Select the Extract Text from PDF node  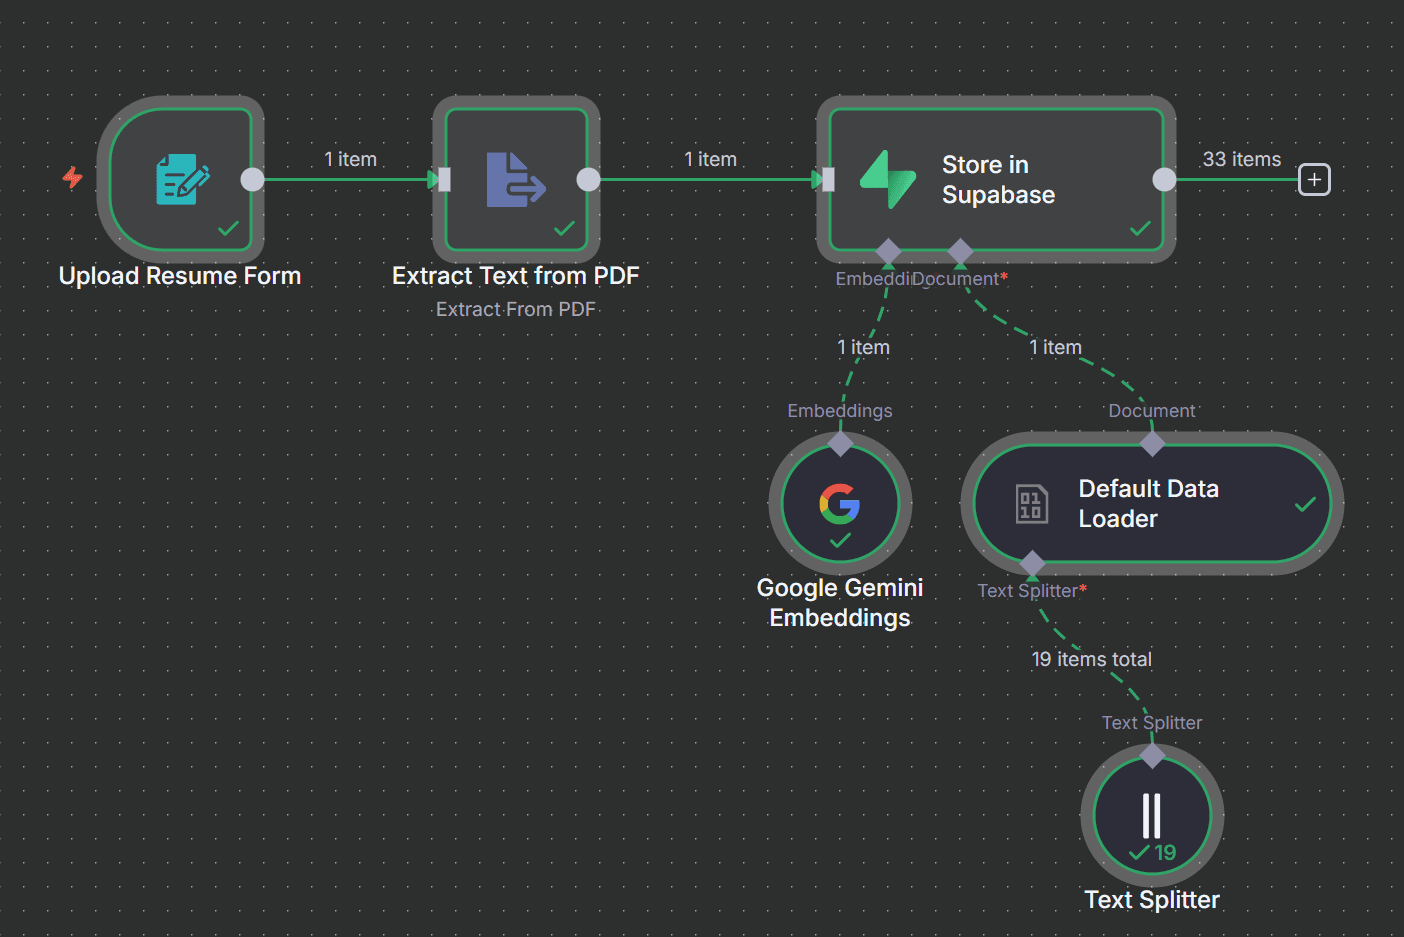[x=516, y=181]
